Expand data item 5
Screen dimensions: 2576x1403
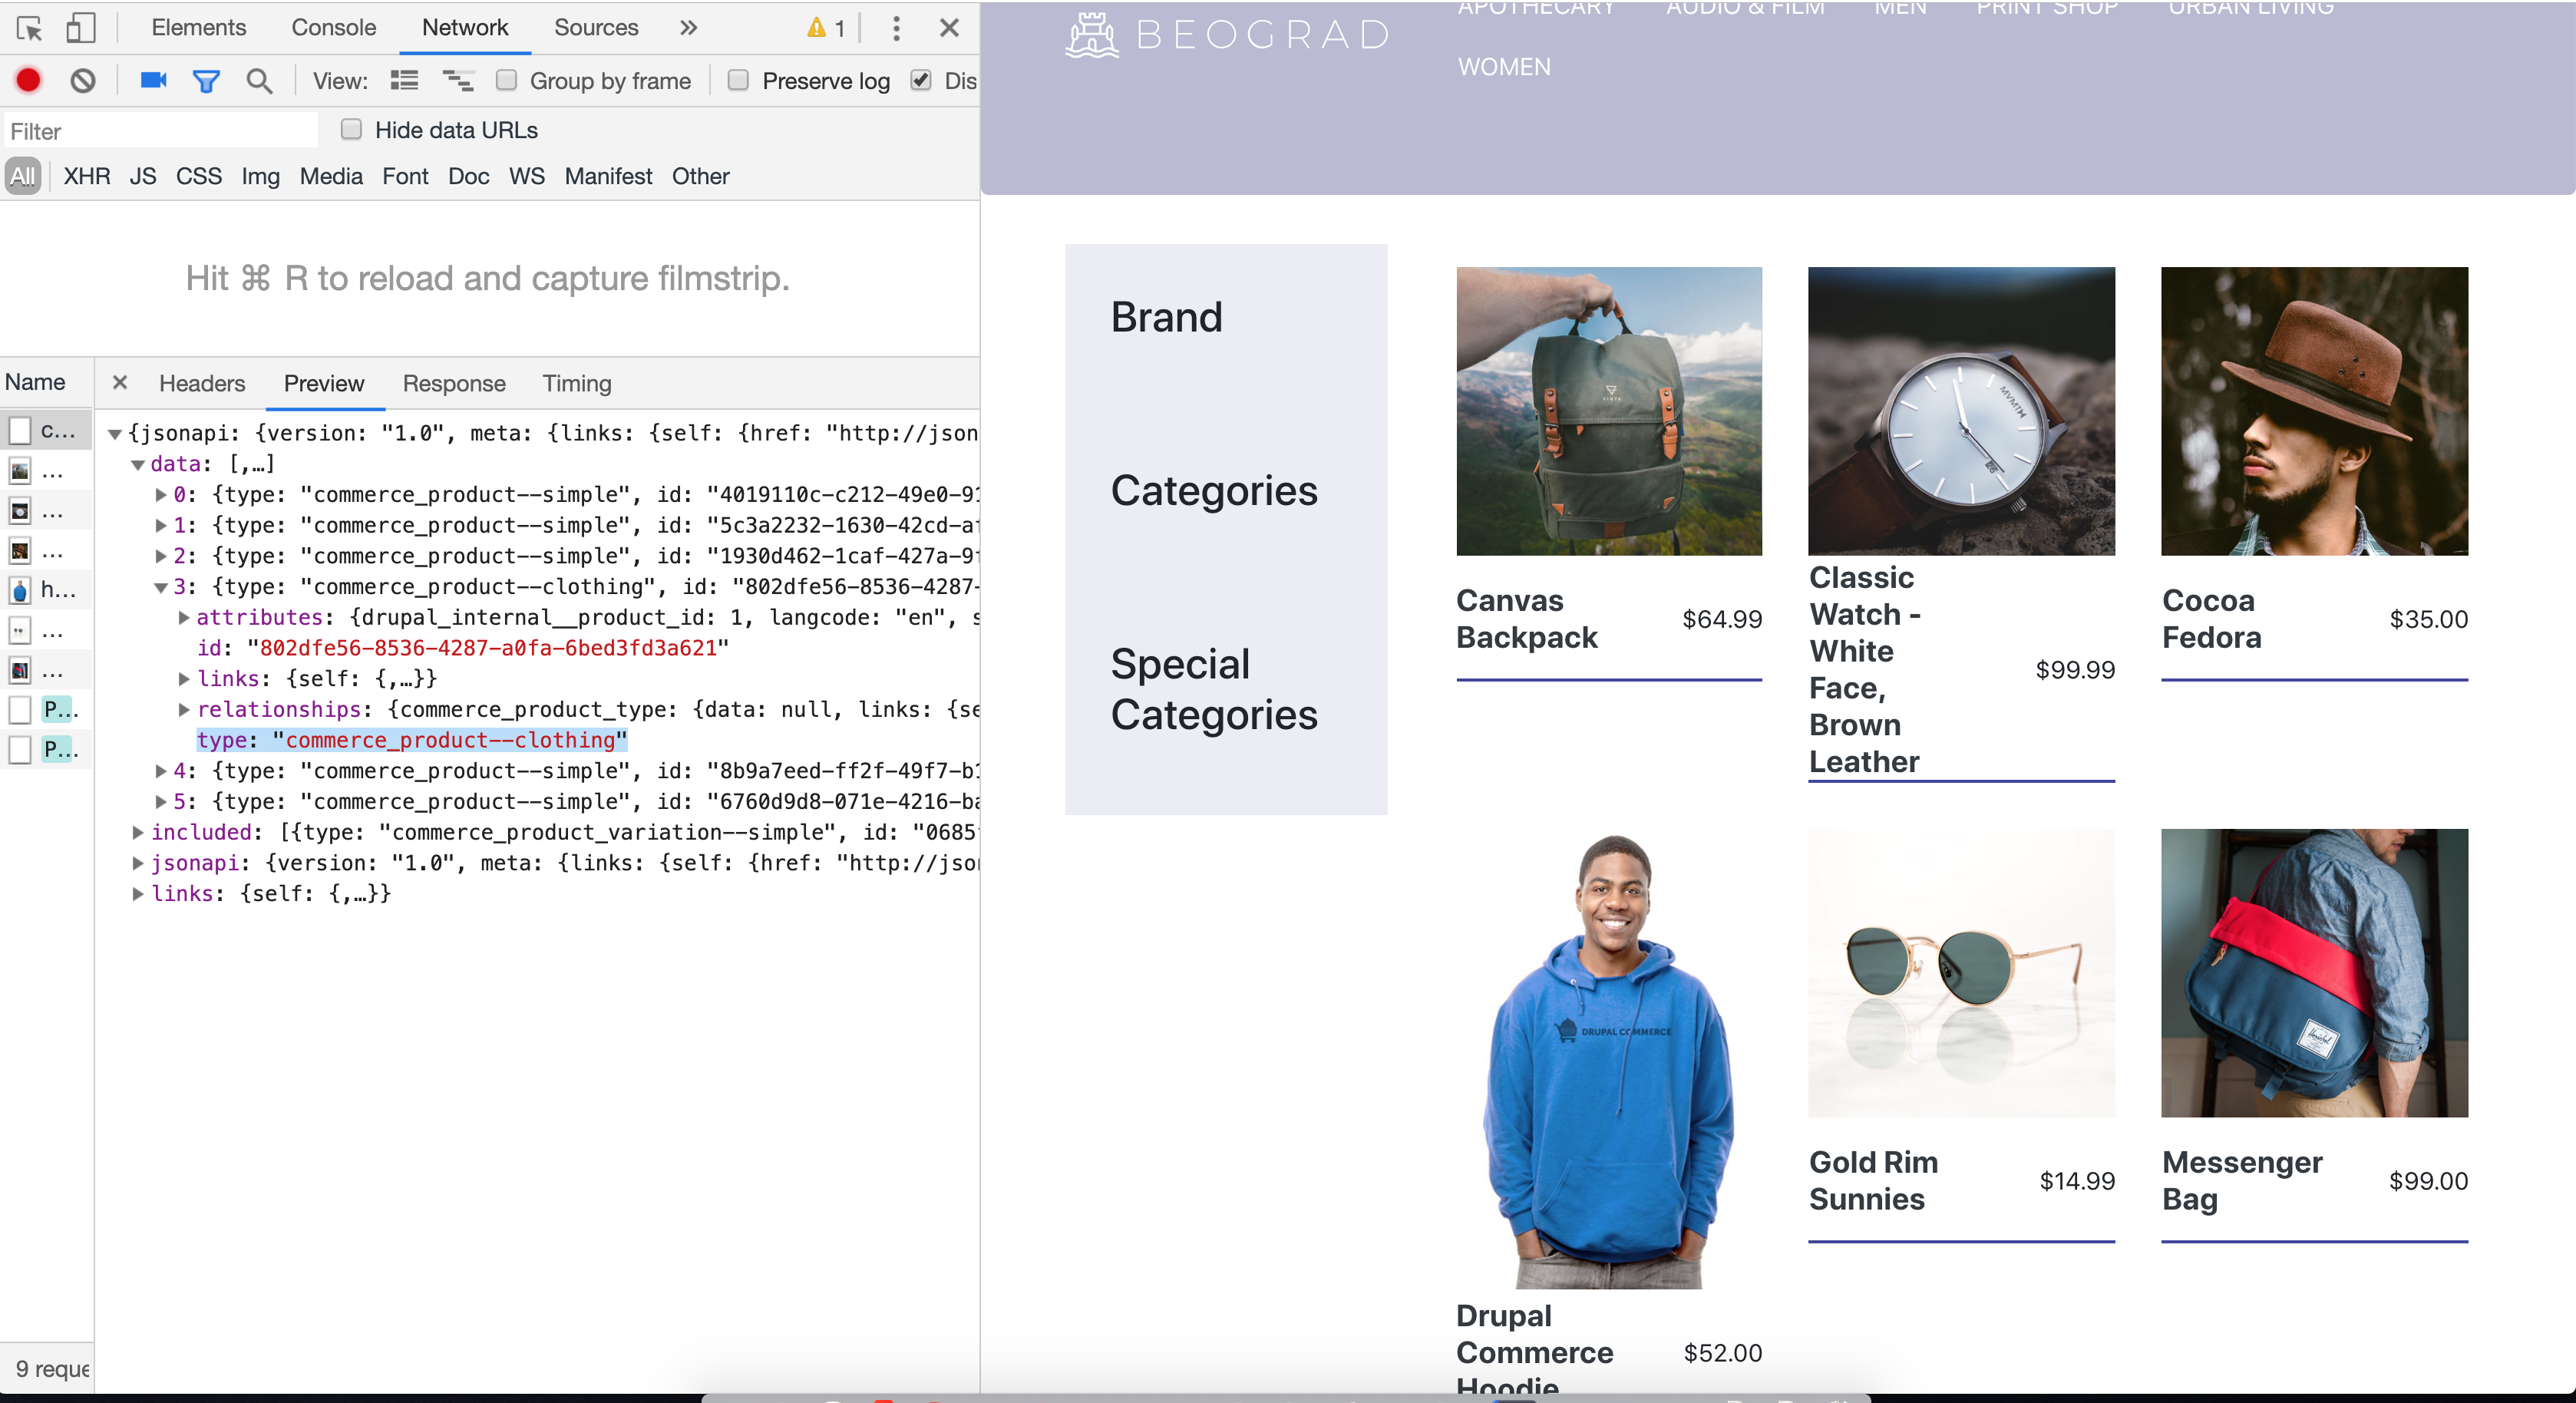(161, 802)
